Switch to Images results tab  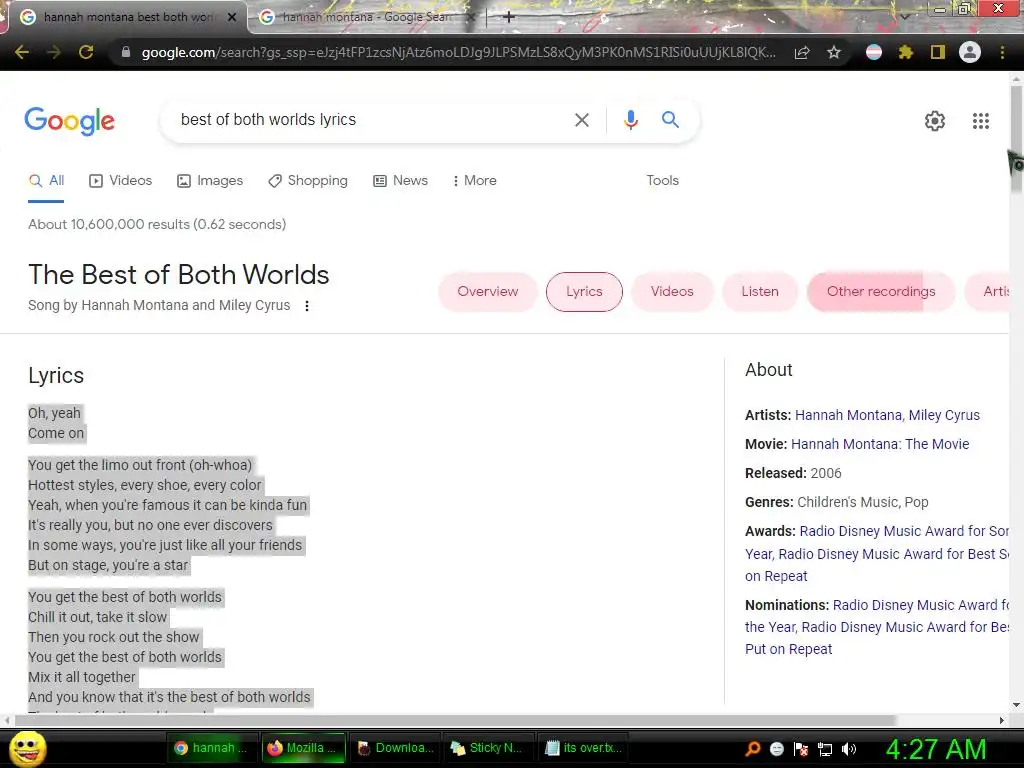pos(210,181)
